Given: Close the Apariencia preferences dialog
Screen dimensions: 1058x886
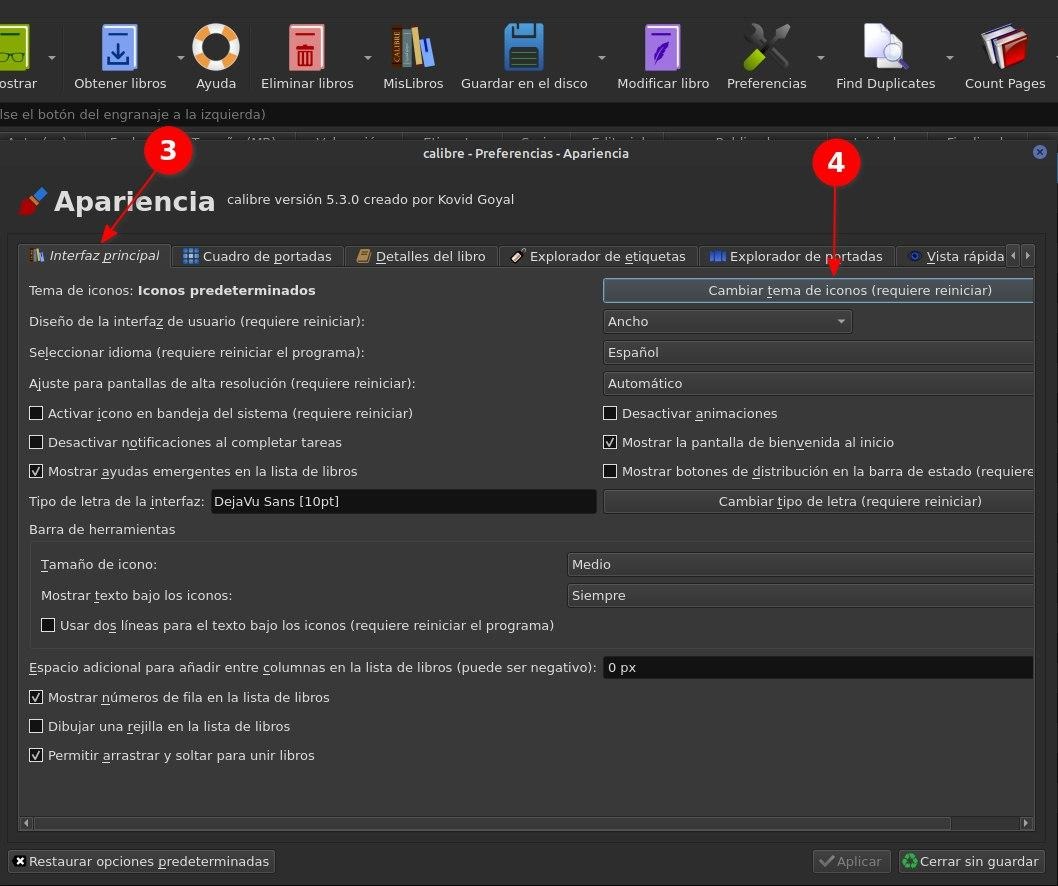Looking at the screenshot, I should (x=1040, y=153).
